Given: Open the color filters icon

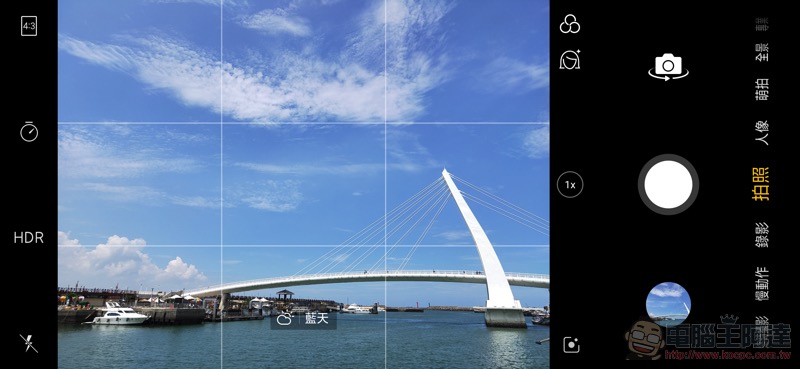Looking at the screenshot, I should coord(570,24).
